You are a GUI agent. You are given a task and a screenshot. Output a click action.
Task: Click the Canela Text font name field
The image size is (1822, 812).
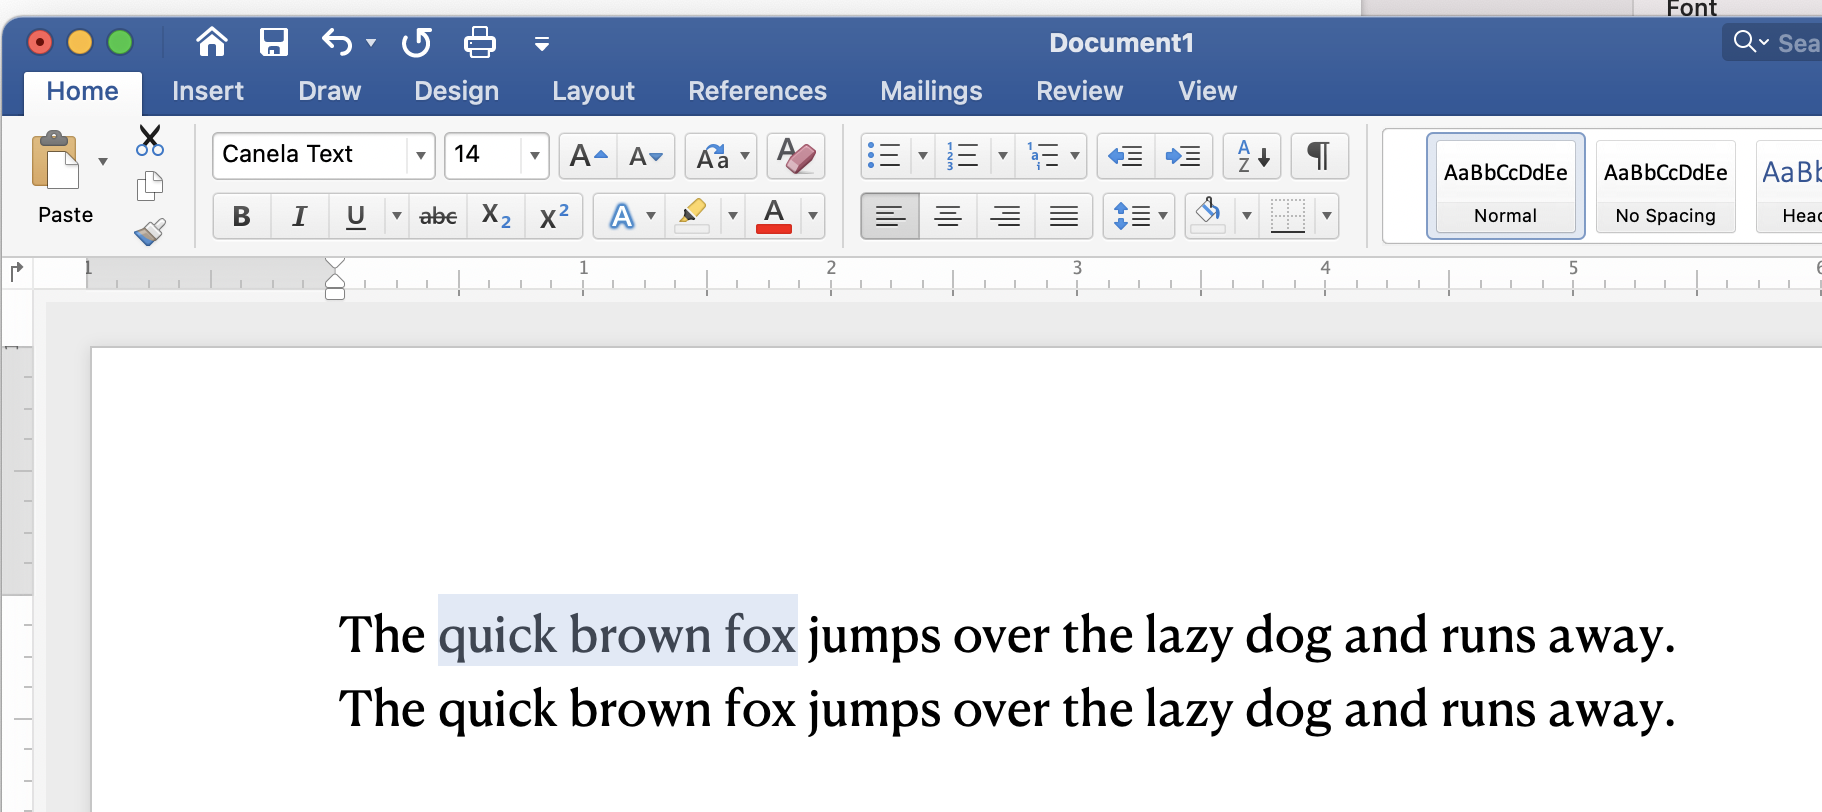(x=310, y=155)
